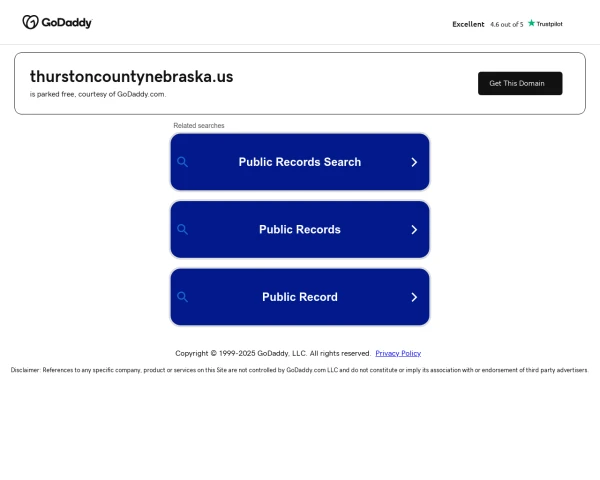600x480 pixels.
Task: Expand the Public Record chevron arrow
Action: tap(414, 297)
